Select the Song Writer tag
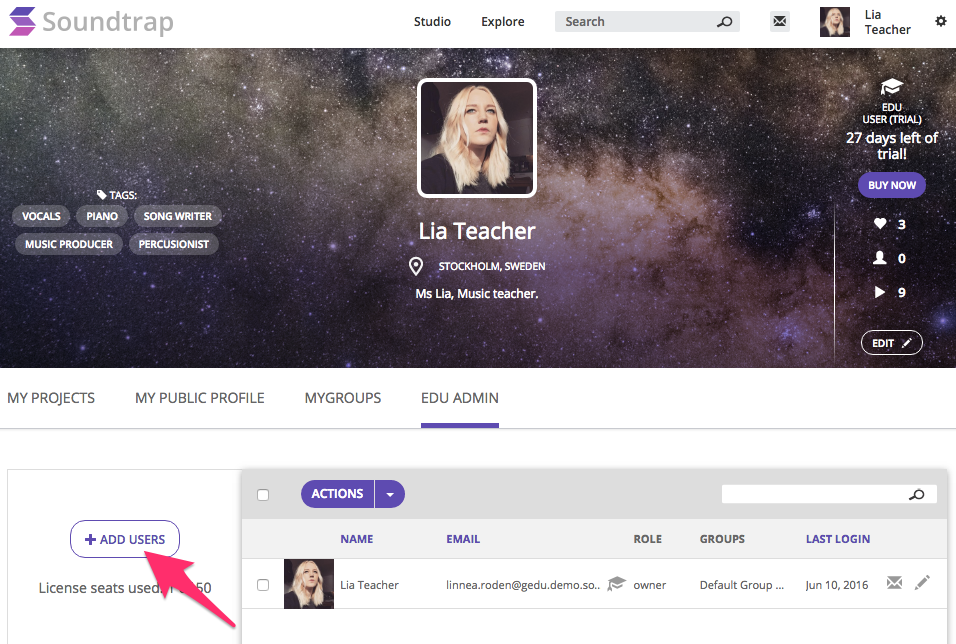 coord(177,216)
